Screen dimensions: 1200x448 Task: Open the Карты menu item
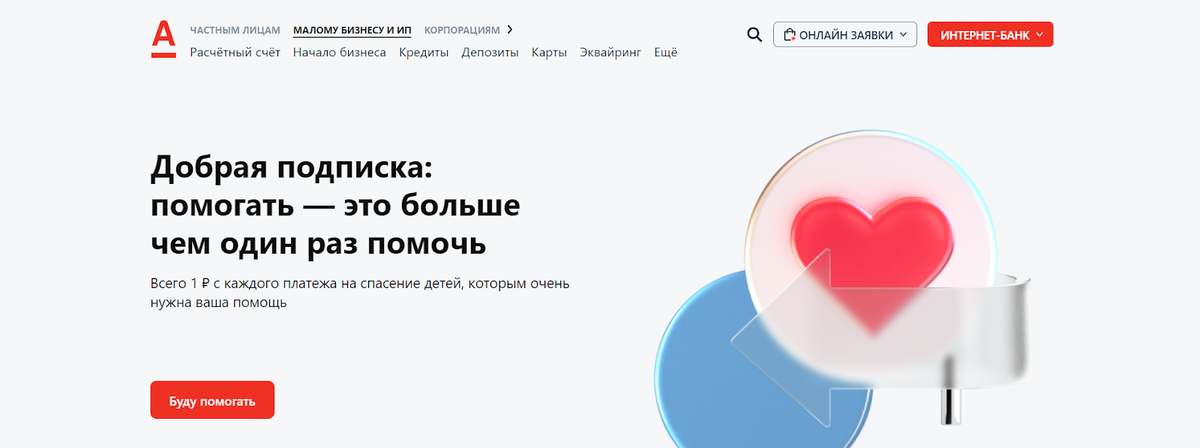pyautogui.click(x=550, y=52)
